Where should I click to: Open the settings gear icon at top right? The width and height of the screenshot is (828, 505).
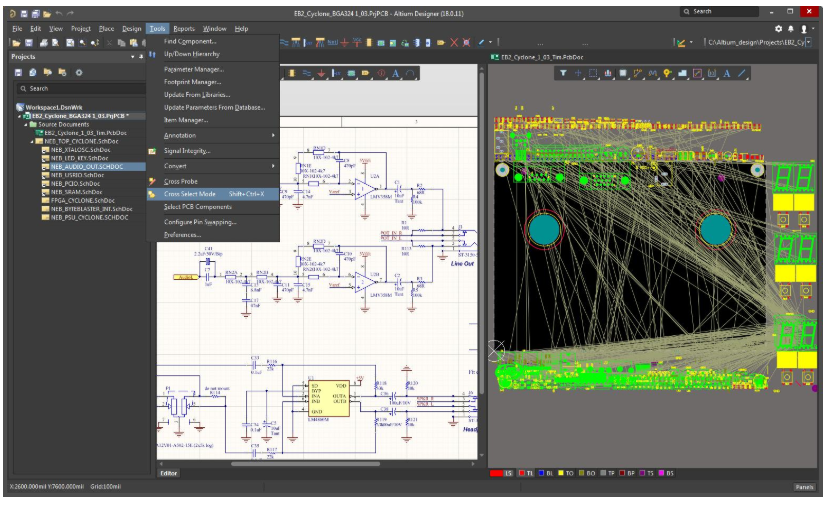[778, 28]
